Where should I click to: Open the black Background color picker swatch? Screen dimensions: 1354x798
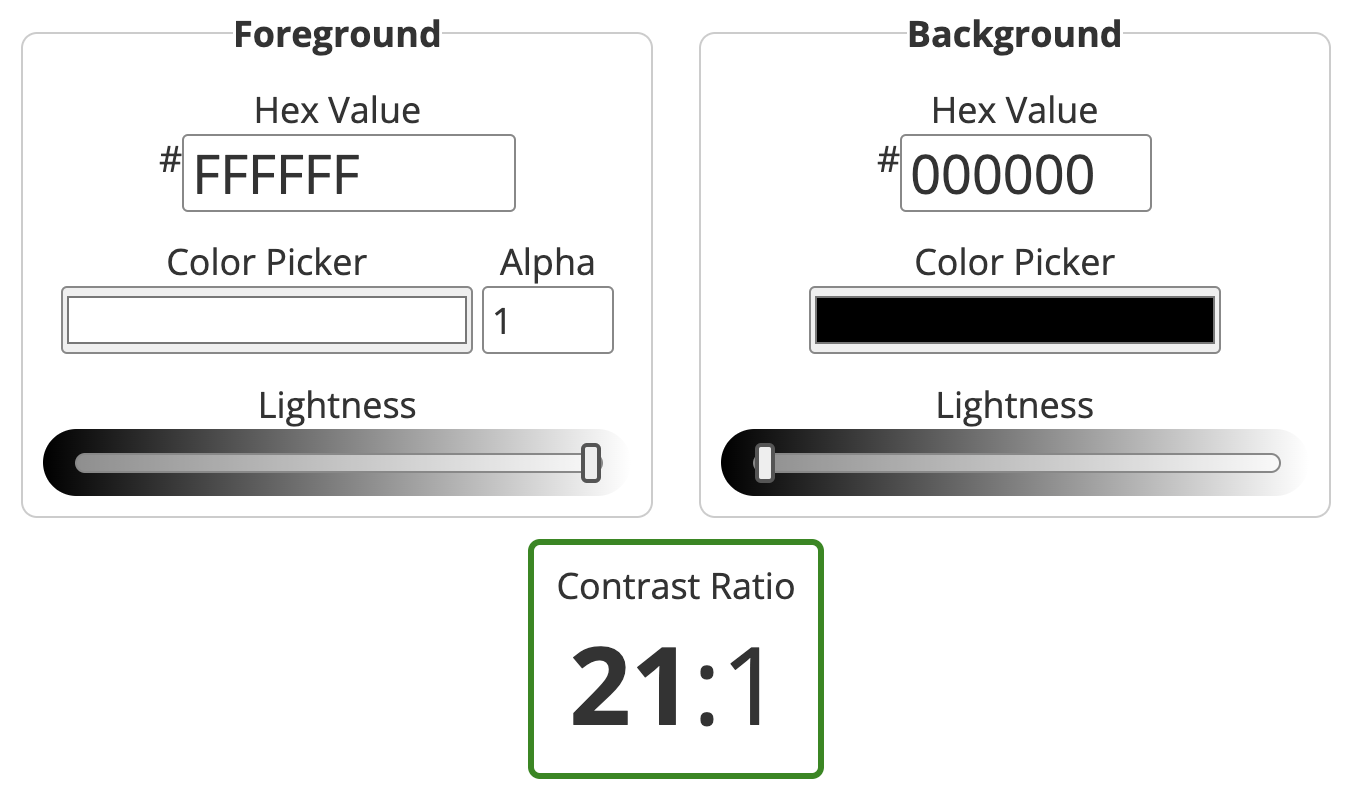1014,320
